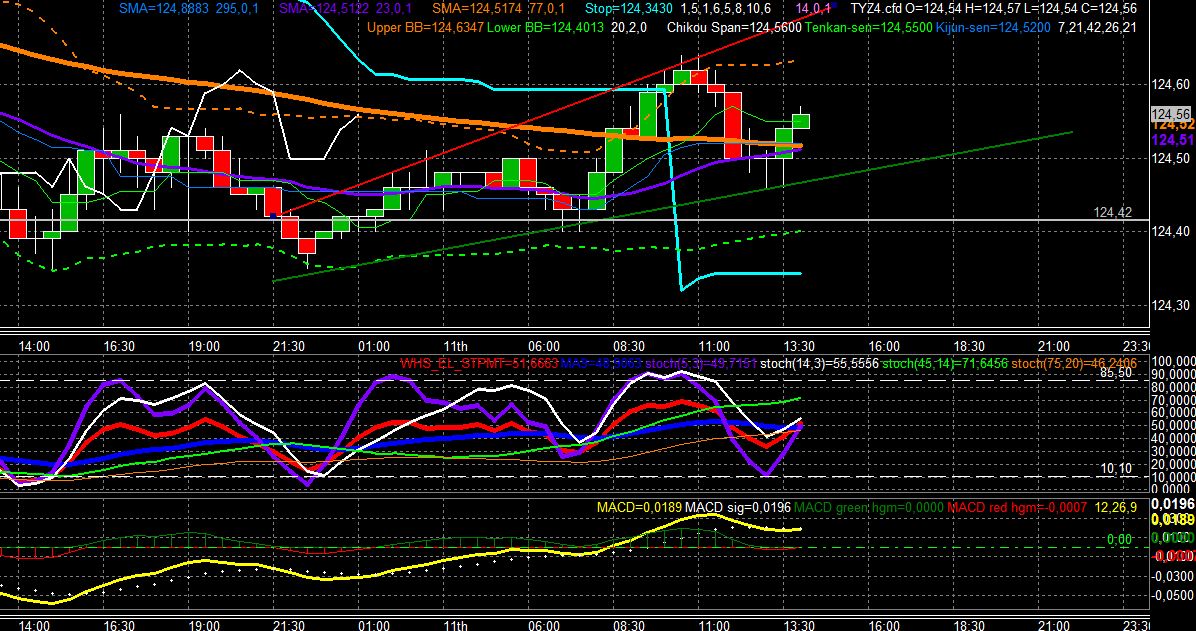Viewport: 1196px width, 631px height.
Task: Click 50,0000 on the stochastic axis
Action: click(x=1172, y=425)
